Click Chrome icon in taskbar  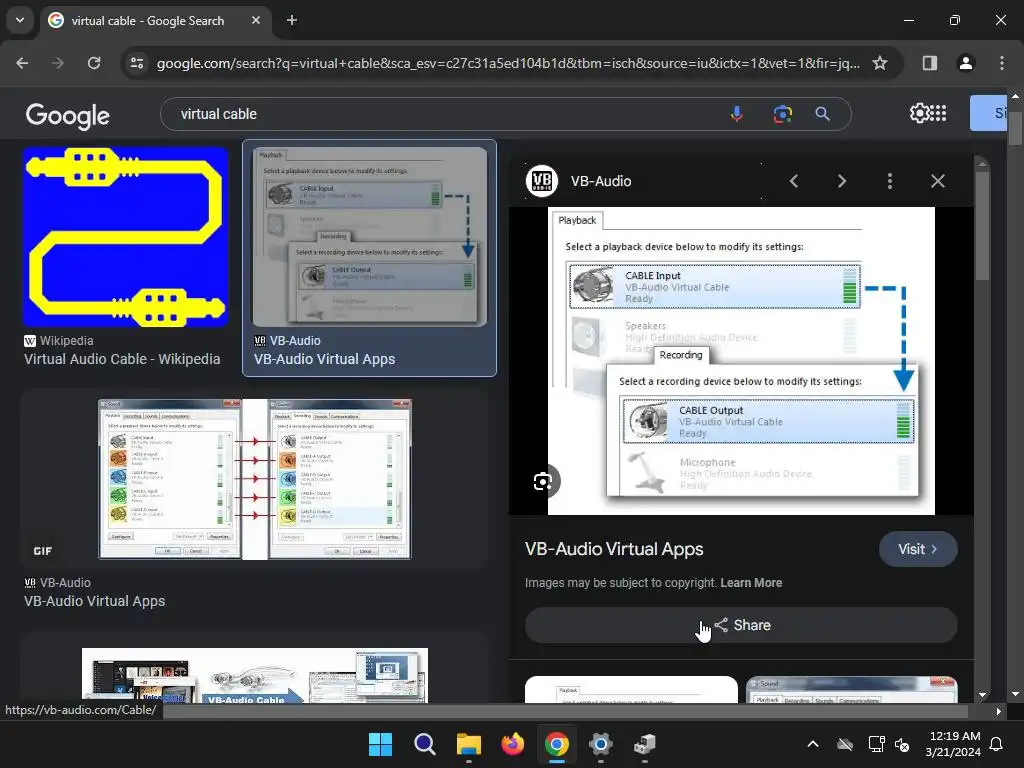[x=556, y=744]
